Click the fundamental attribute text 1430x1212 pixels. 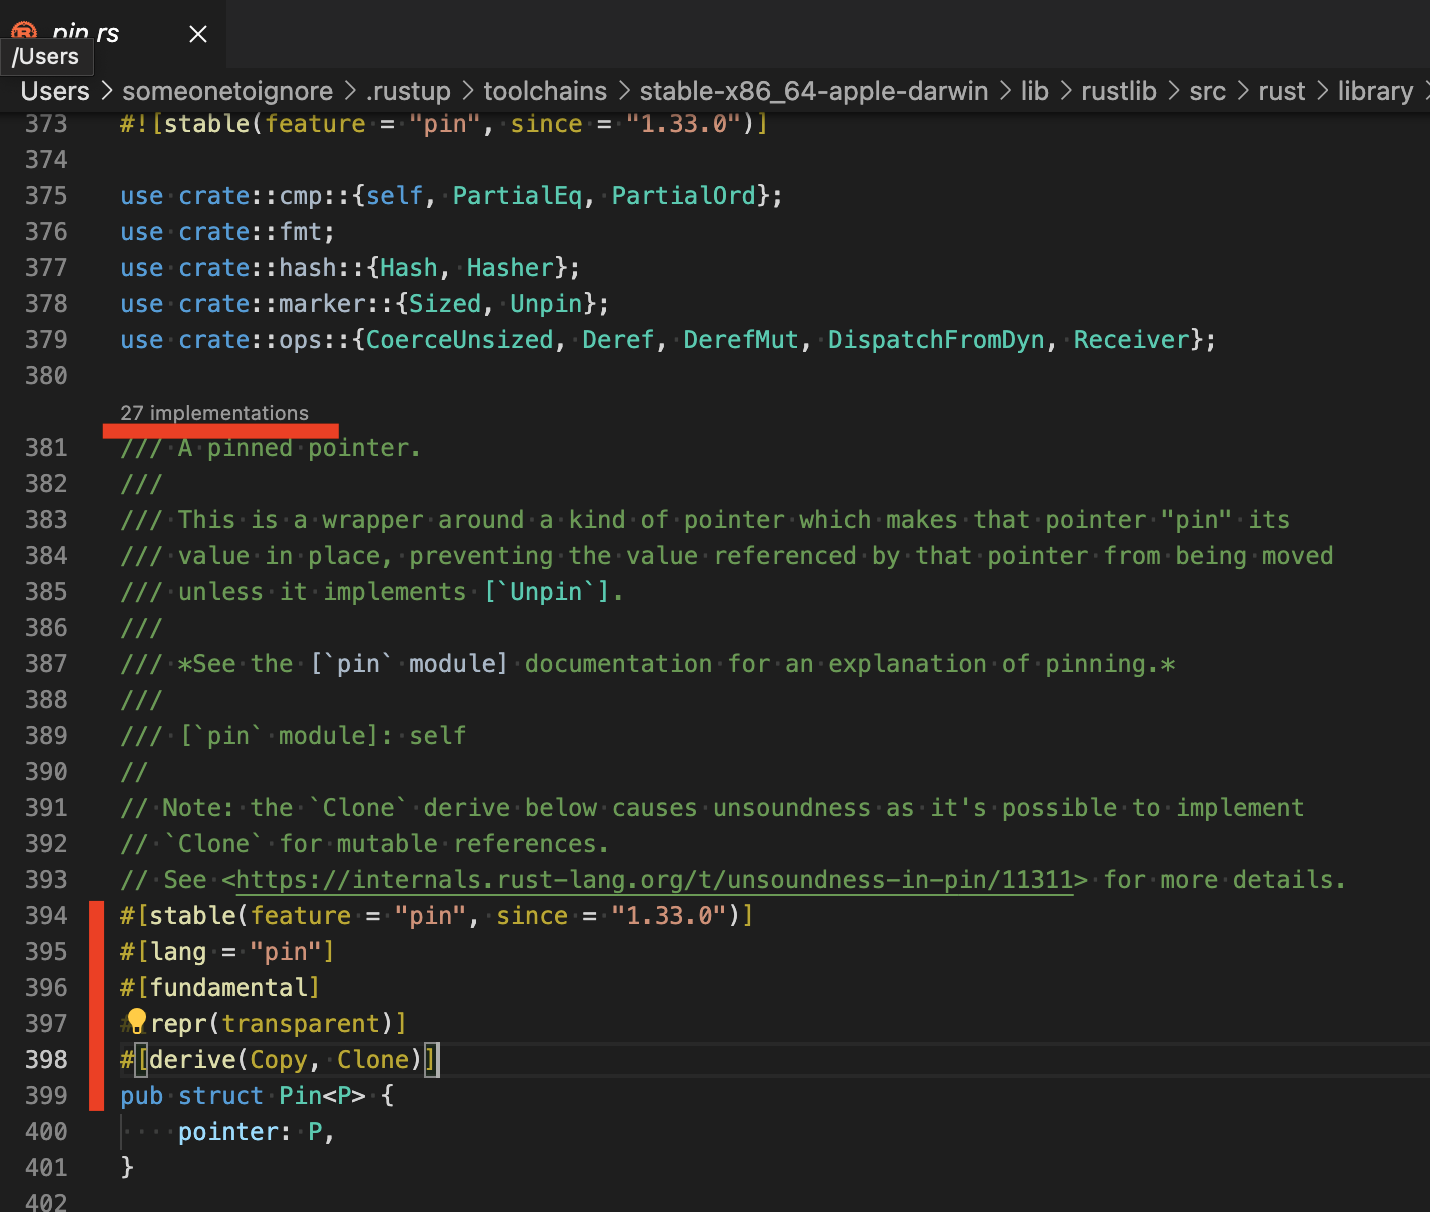click(228, 987)
